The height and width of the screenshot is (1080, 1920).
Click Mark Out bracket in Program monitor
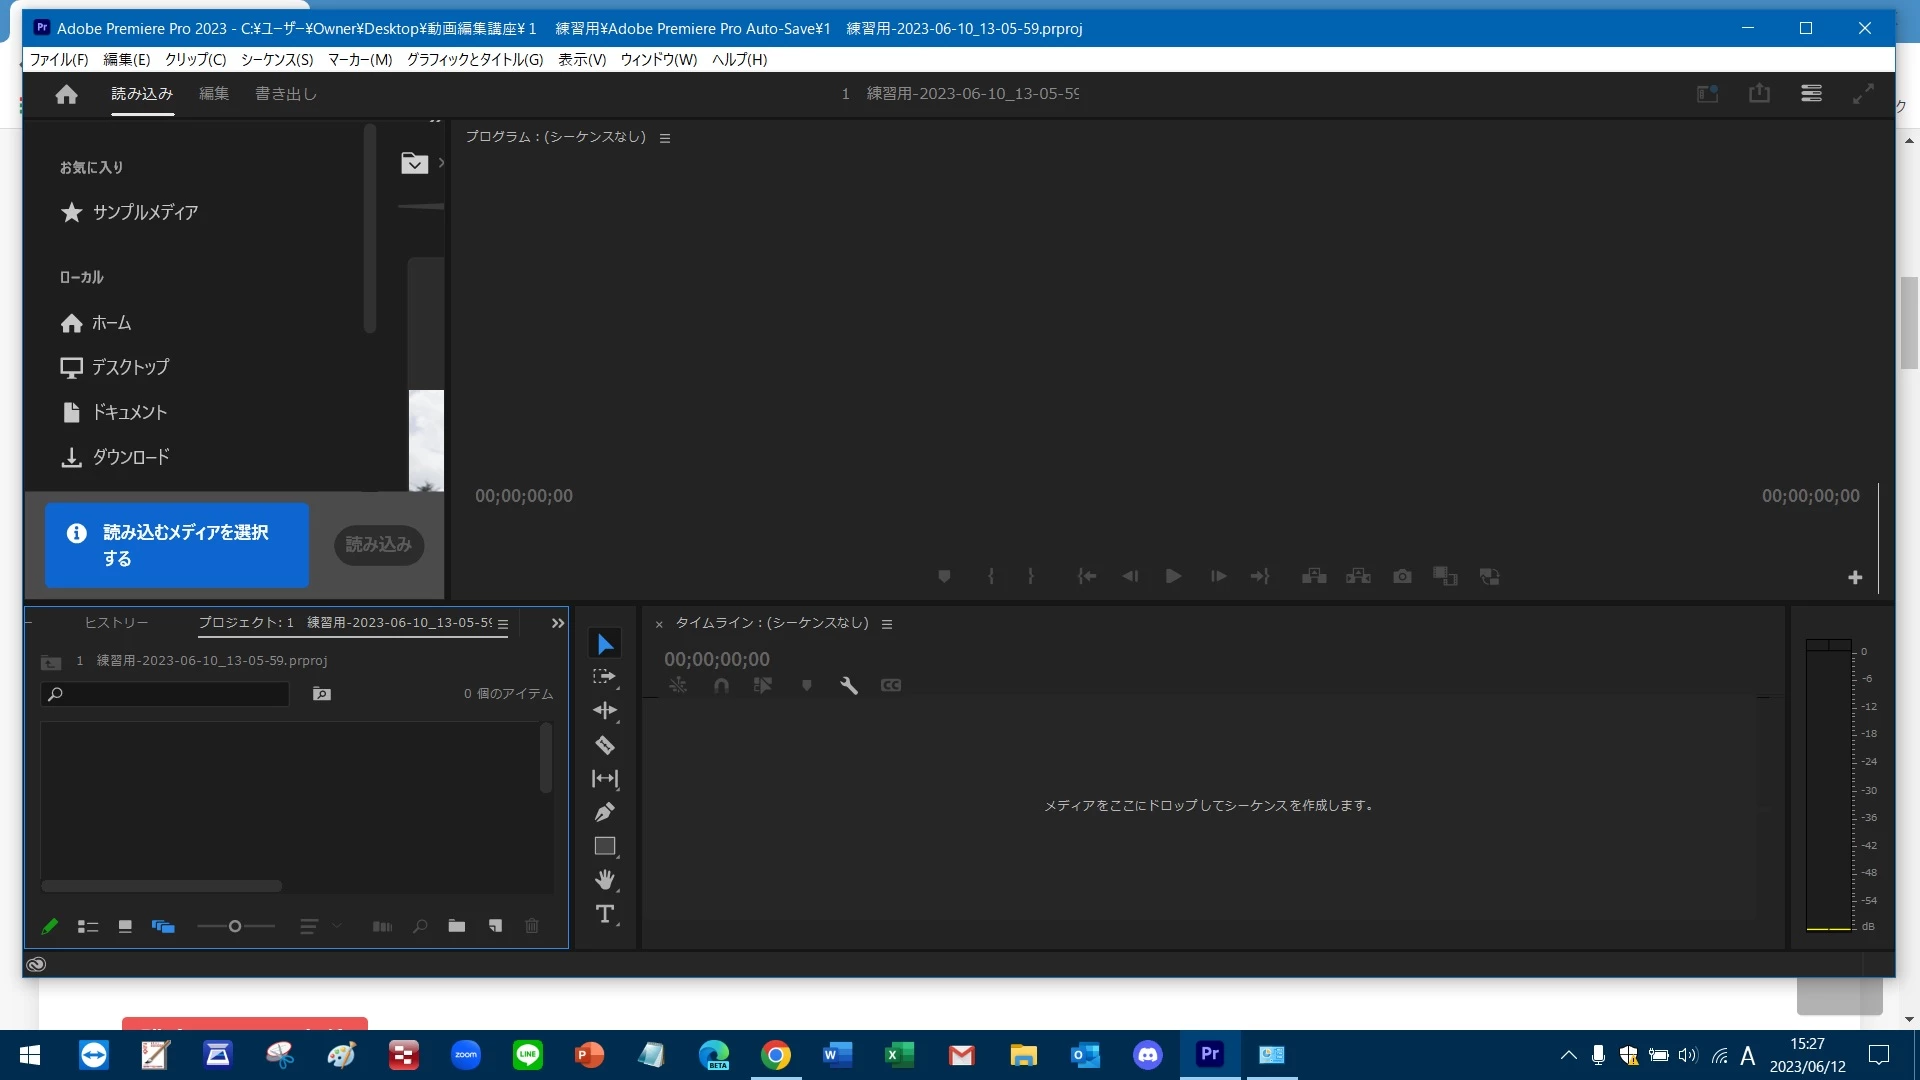point(1031,576)
